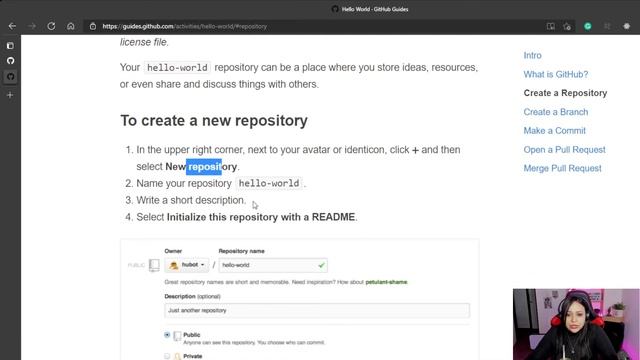This screenshot has width=640, height=360.
Task: Switch to the first GitHub vertical tab
Action: click(x=10, y=61)
